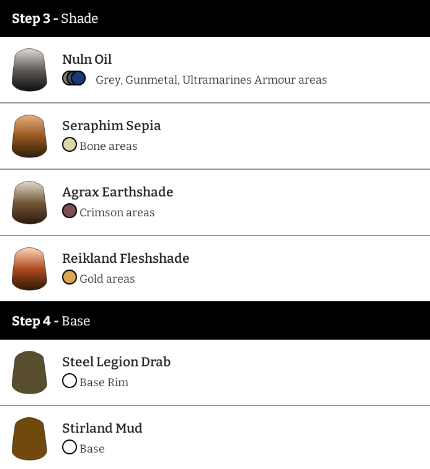Click the Seraphim Sepia paint pot icon
The height and width of the screenshot is (469, 430).
(29, 136)
